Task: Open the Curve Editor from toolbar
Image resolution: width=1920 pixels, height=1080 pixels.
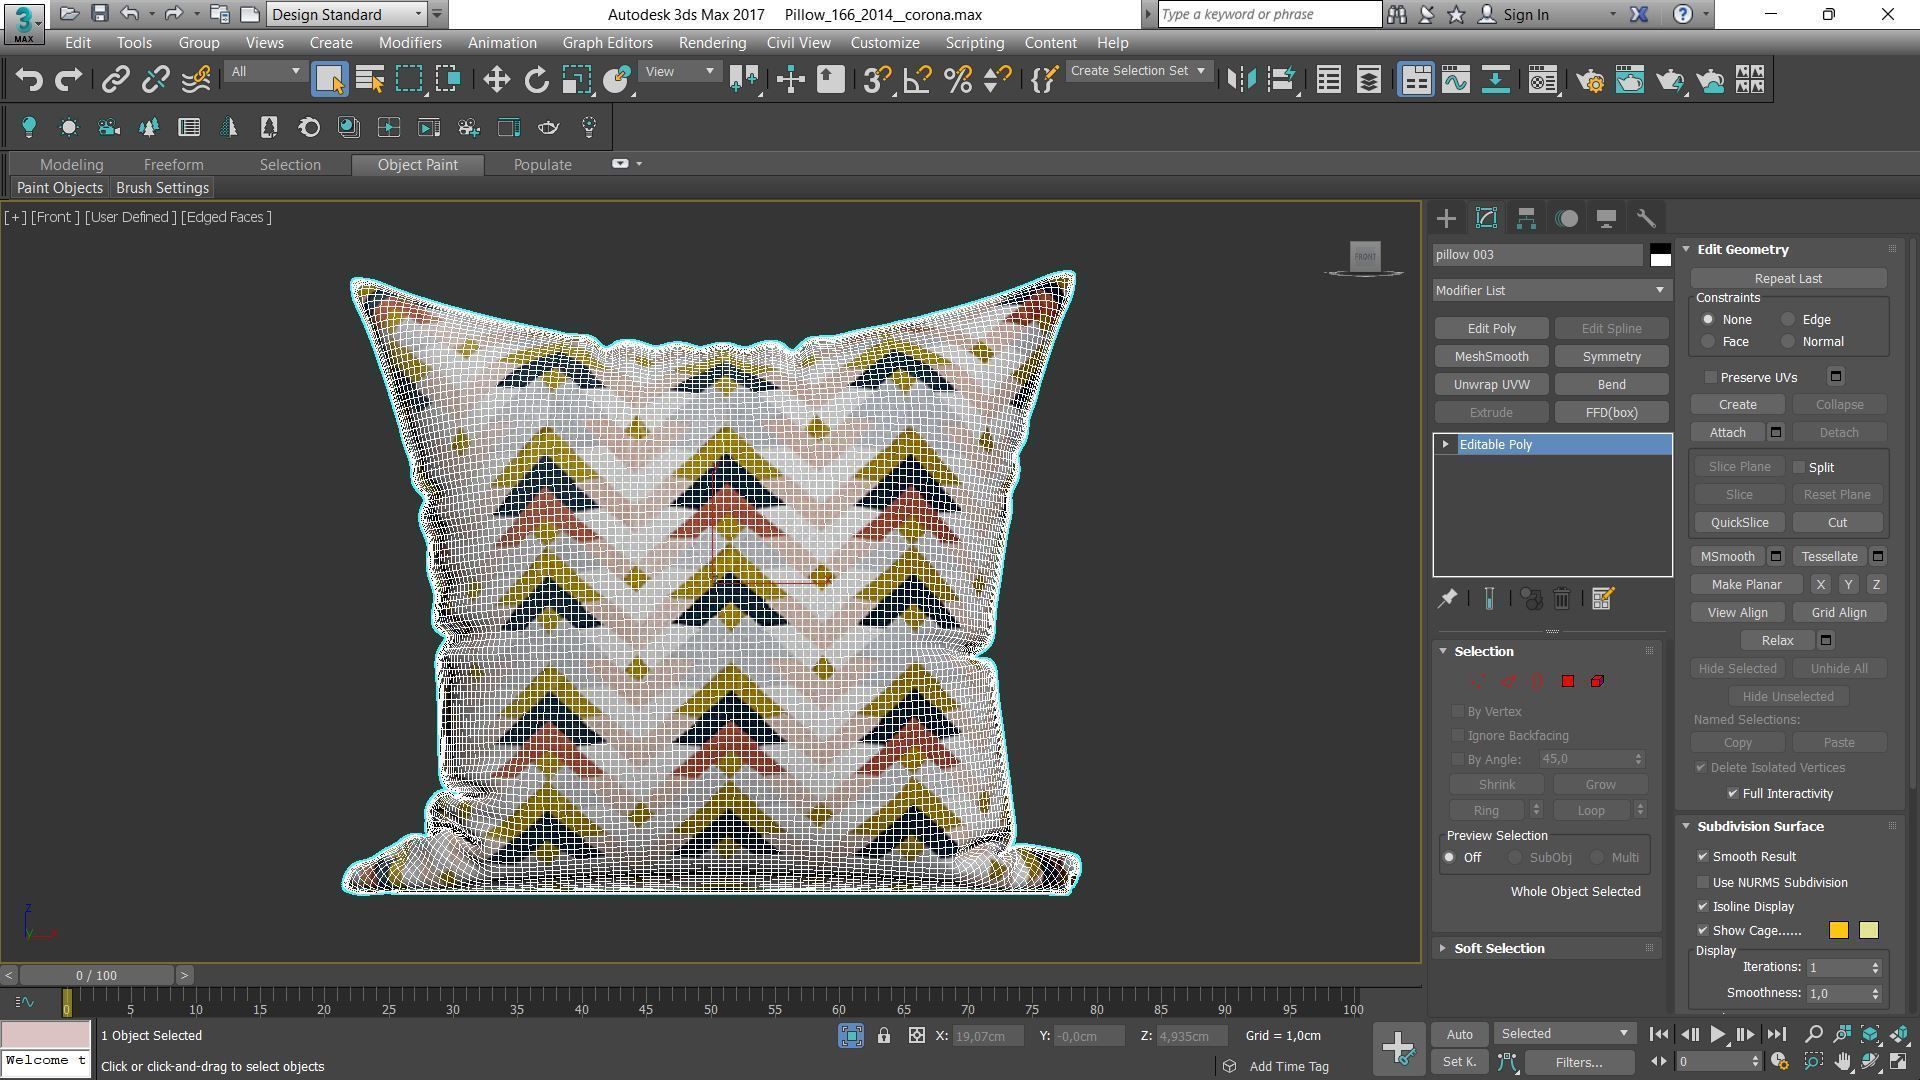Action: click(1456, 80)
